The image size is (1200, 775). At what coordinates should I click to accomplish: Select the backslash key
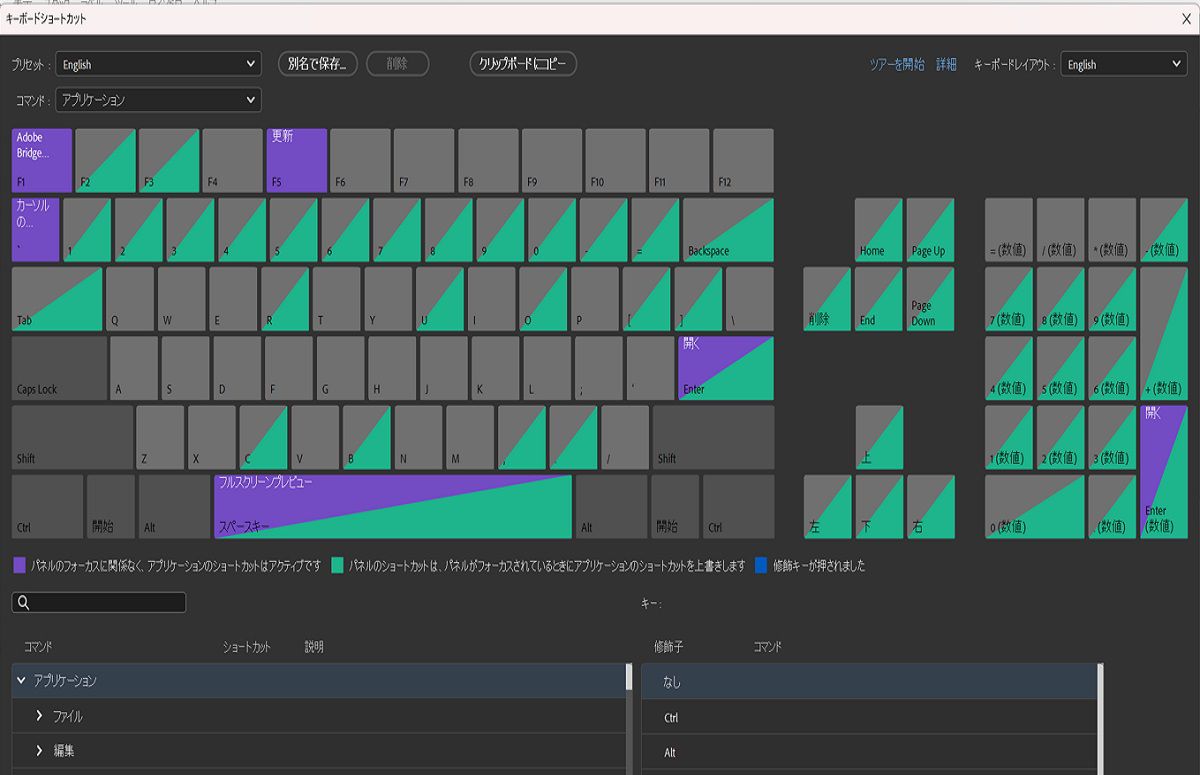coord(750,299)
